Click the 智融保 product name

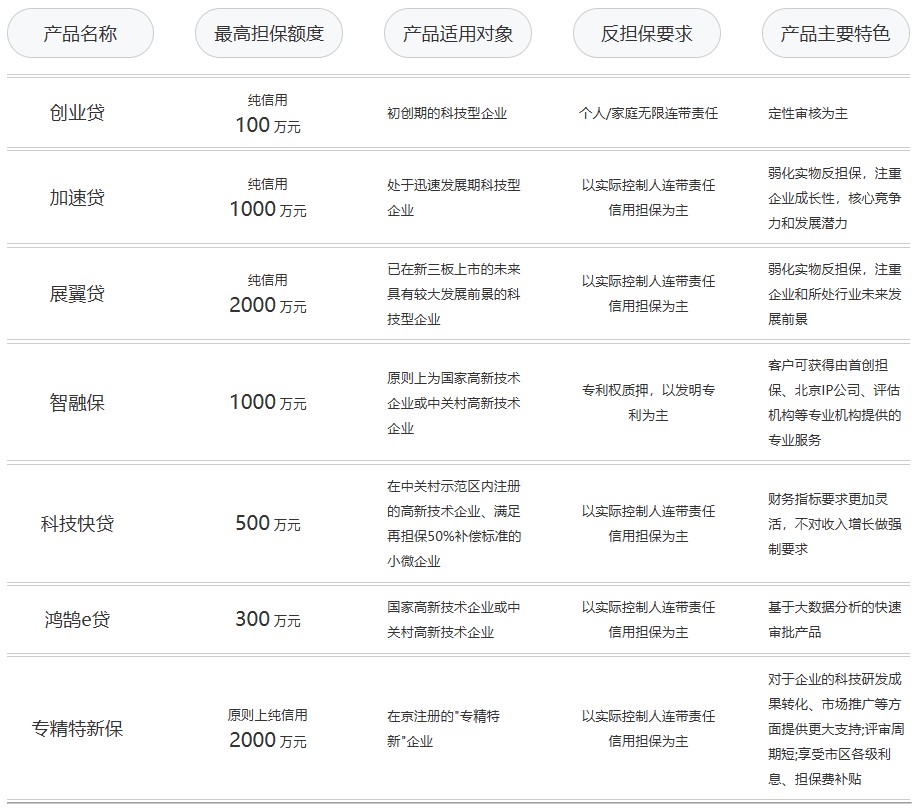pyautogui.click(x=77, y=403)
